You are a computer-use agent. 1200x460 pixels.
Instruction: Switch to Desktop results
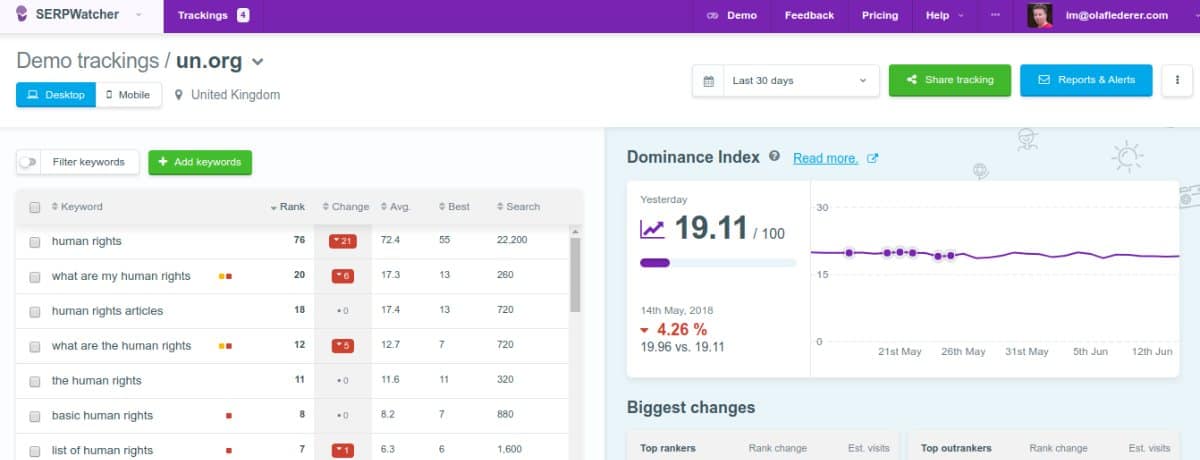(x=56, y=95)
